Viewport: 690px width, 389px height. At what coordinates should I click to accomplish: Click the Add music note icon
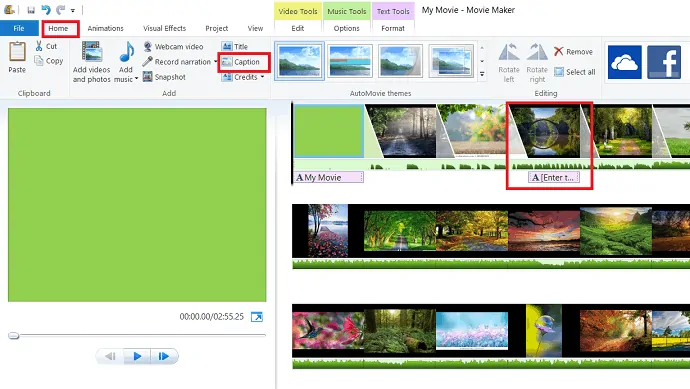pos(127,52)
